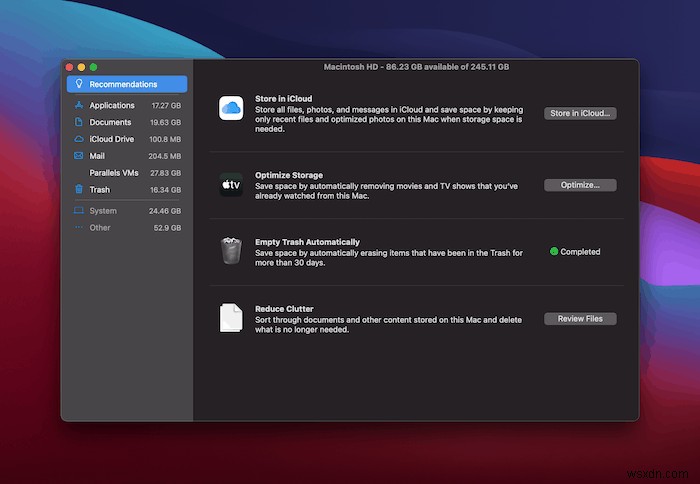Select Parallels VMs in sidebar

click(x=127, y=173)
